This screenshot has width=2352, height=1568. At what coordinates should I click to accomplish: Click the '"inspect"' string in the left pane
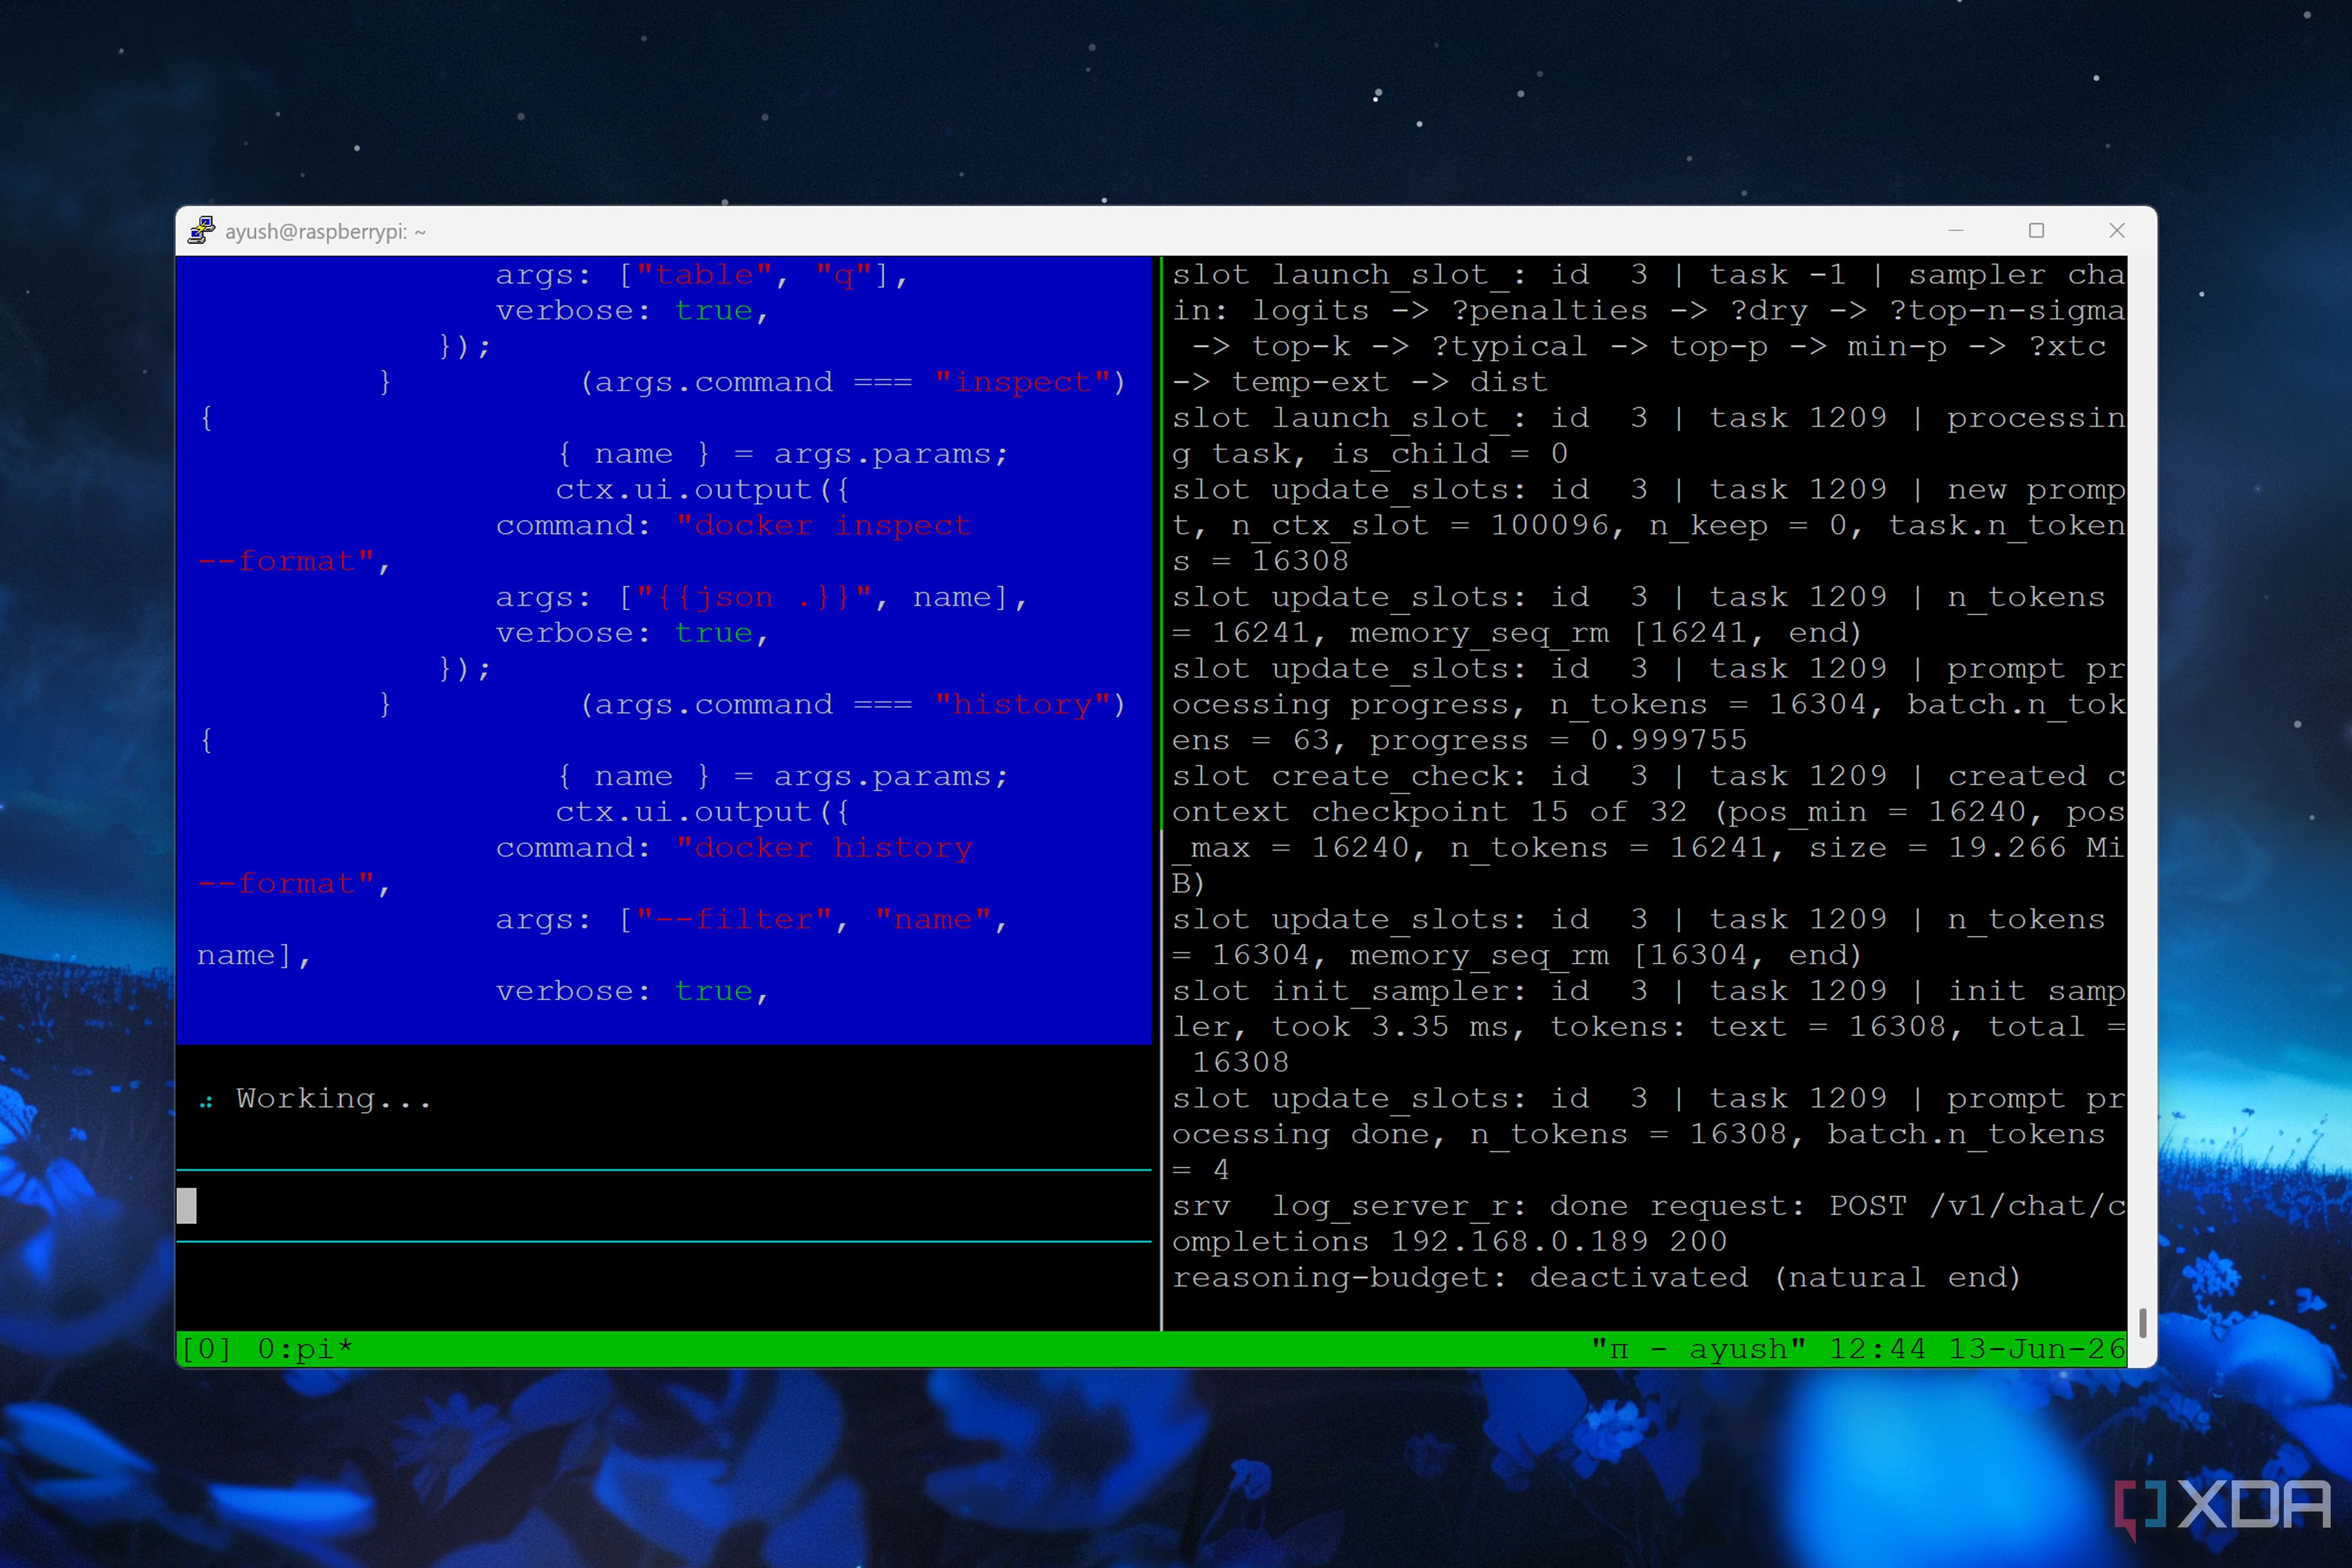(1022, 382)
